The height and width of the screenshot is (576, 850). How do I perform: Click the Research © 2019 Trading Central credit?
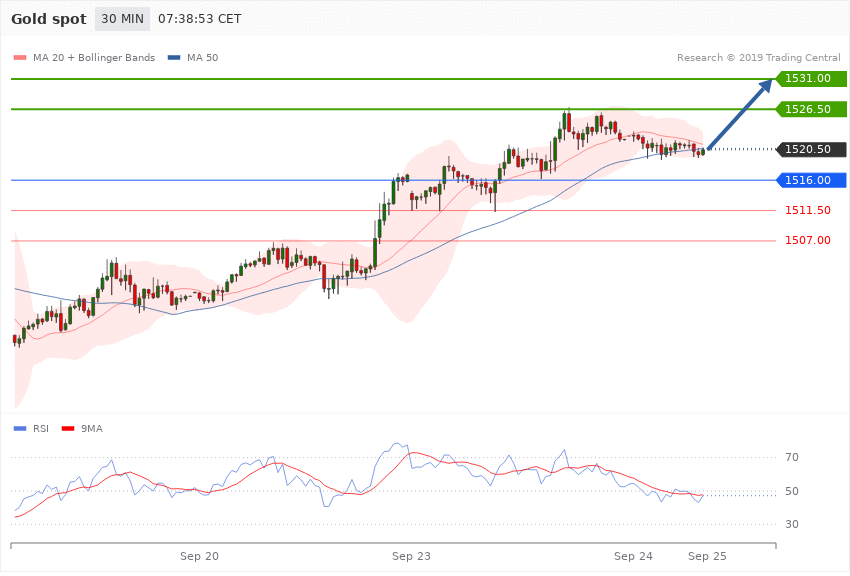758,57
